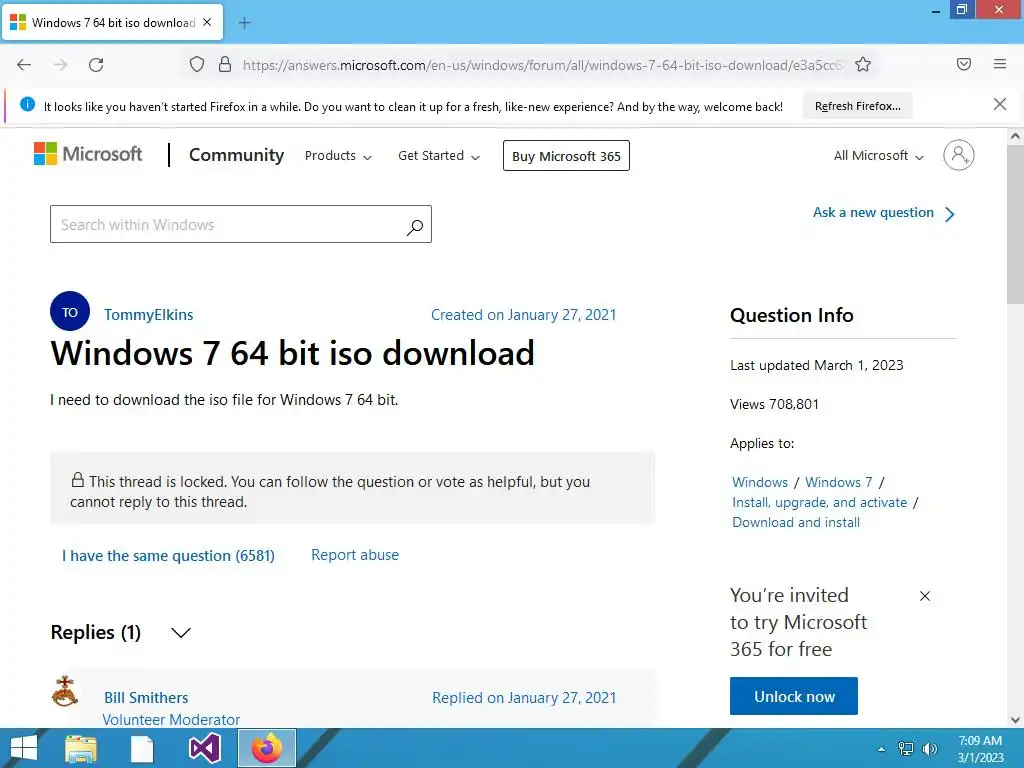Click the Firefox taskbar icon
This screenshot has height=768, width=1024.
266,748
